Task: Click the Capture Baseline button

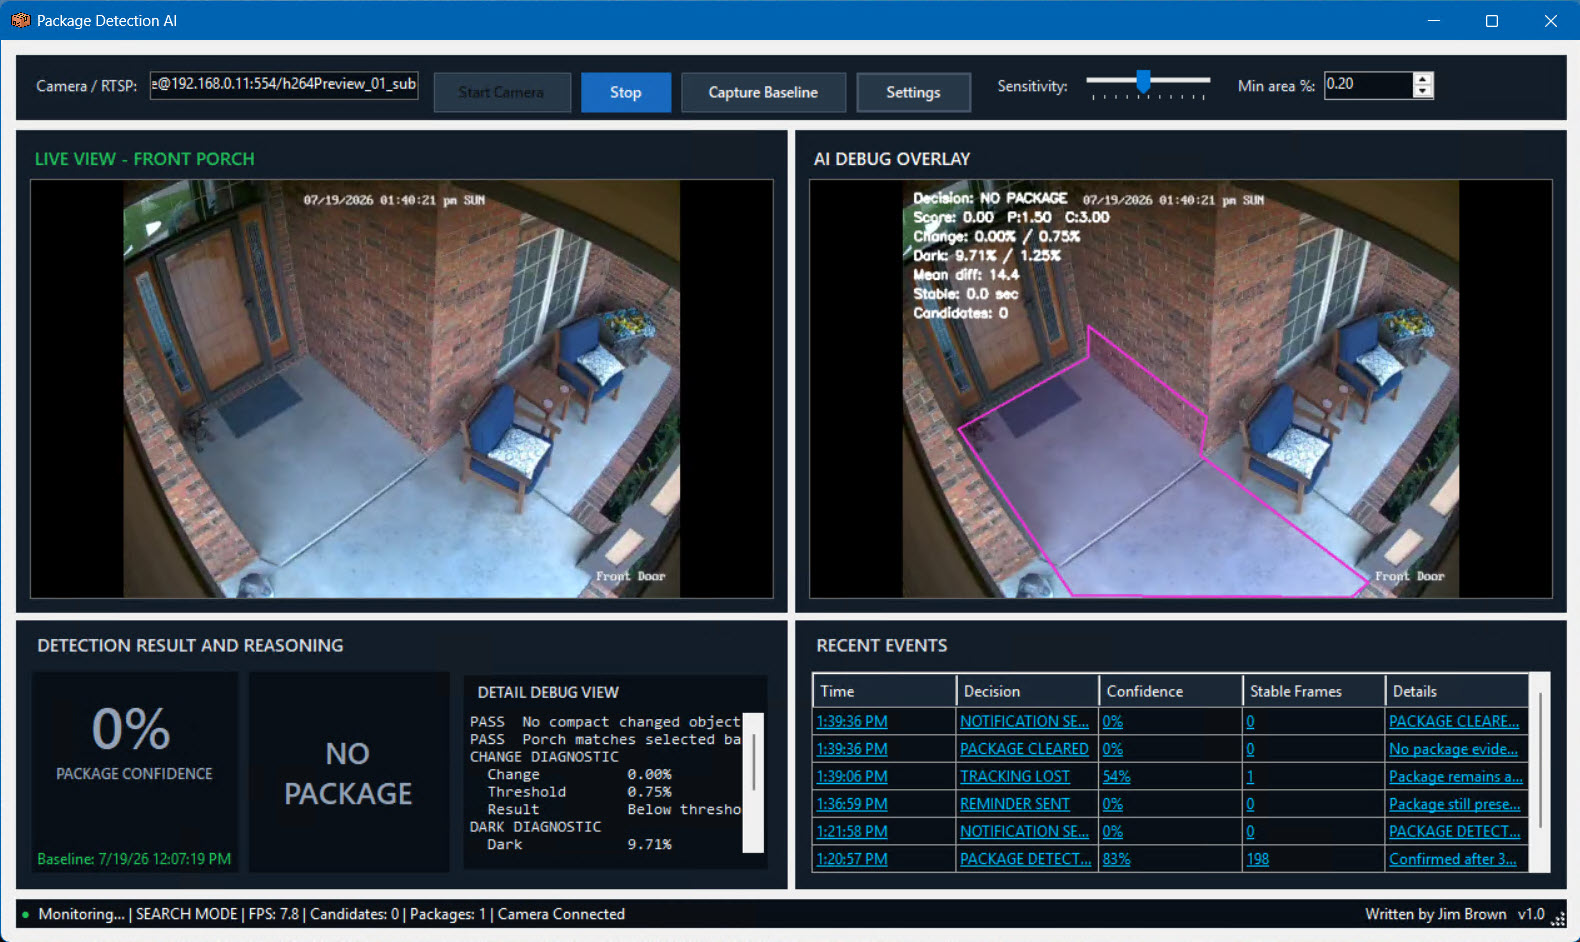Action: point(763,92)
